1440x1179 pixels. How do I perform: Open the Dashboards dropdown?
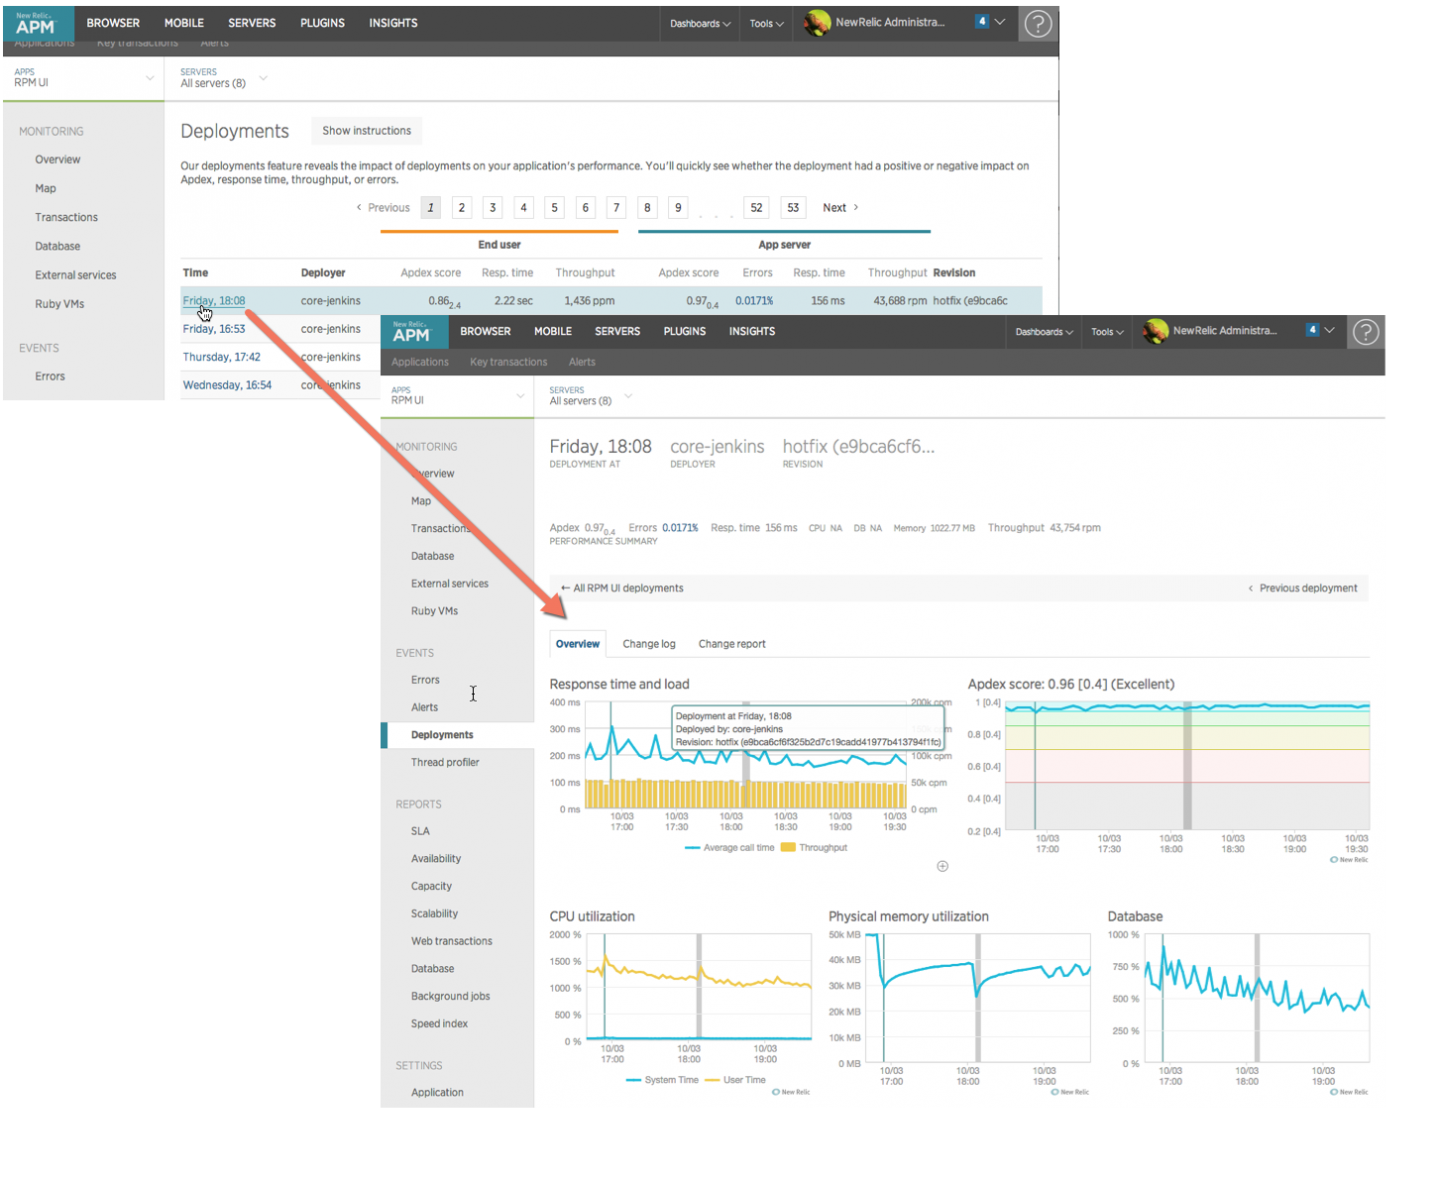click(x=699, y=23)
